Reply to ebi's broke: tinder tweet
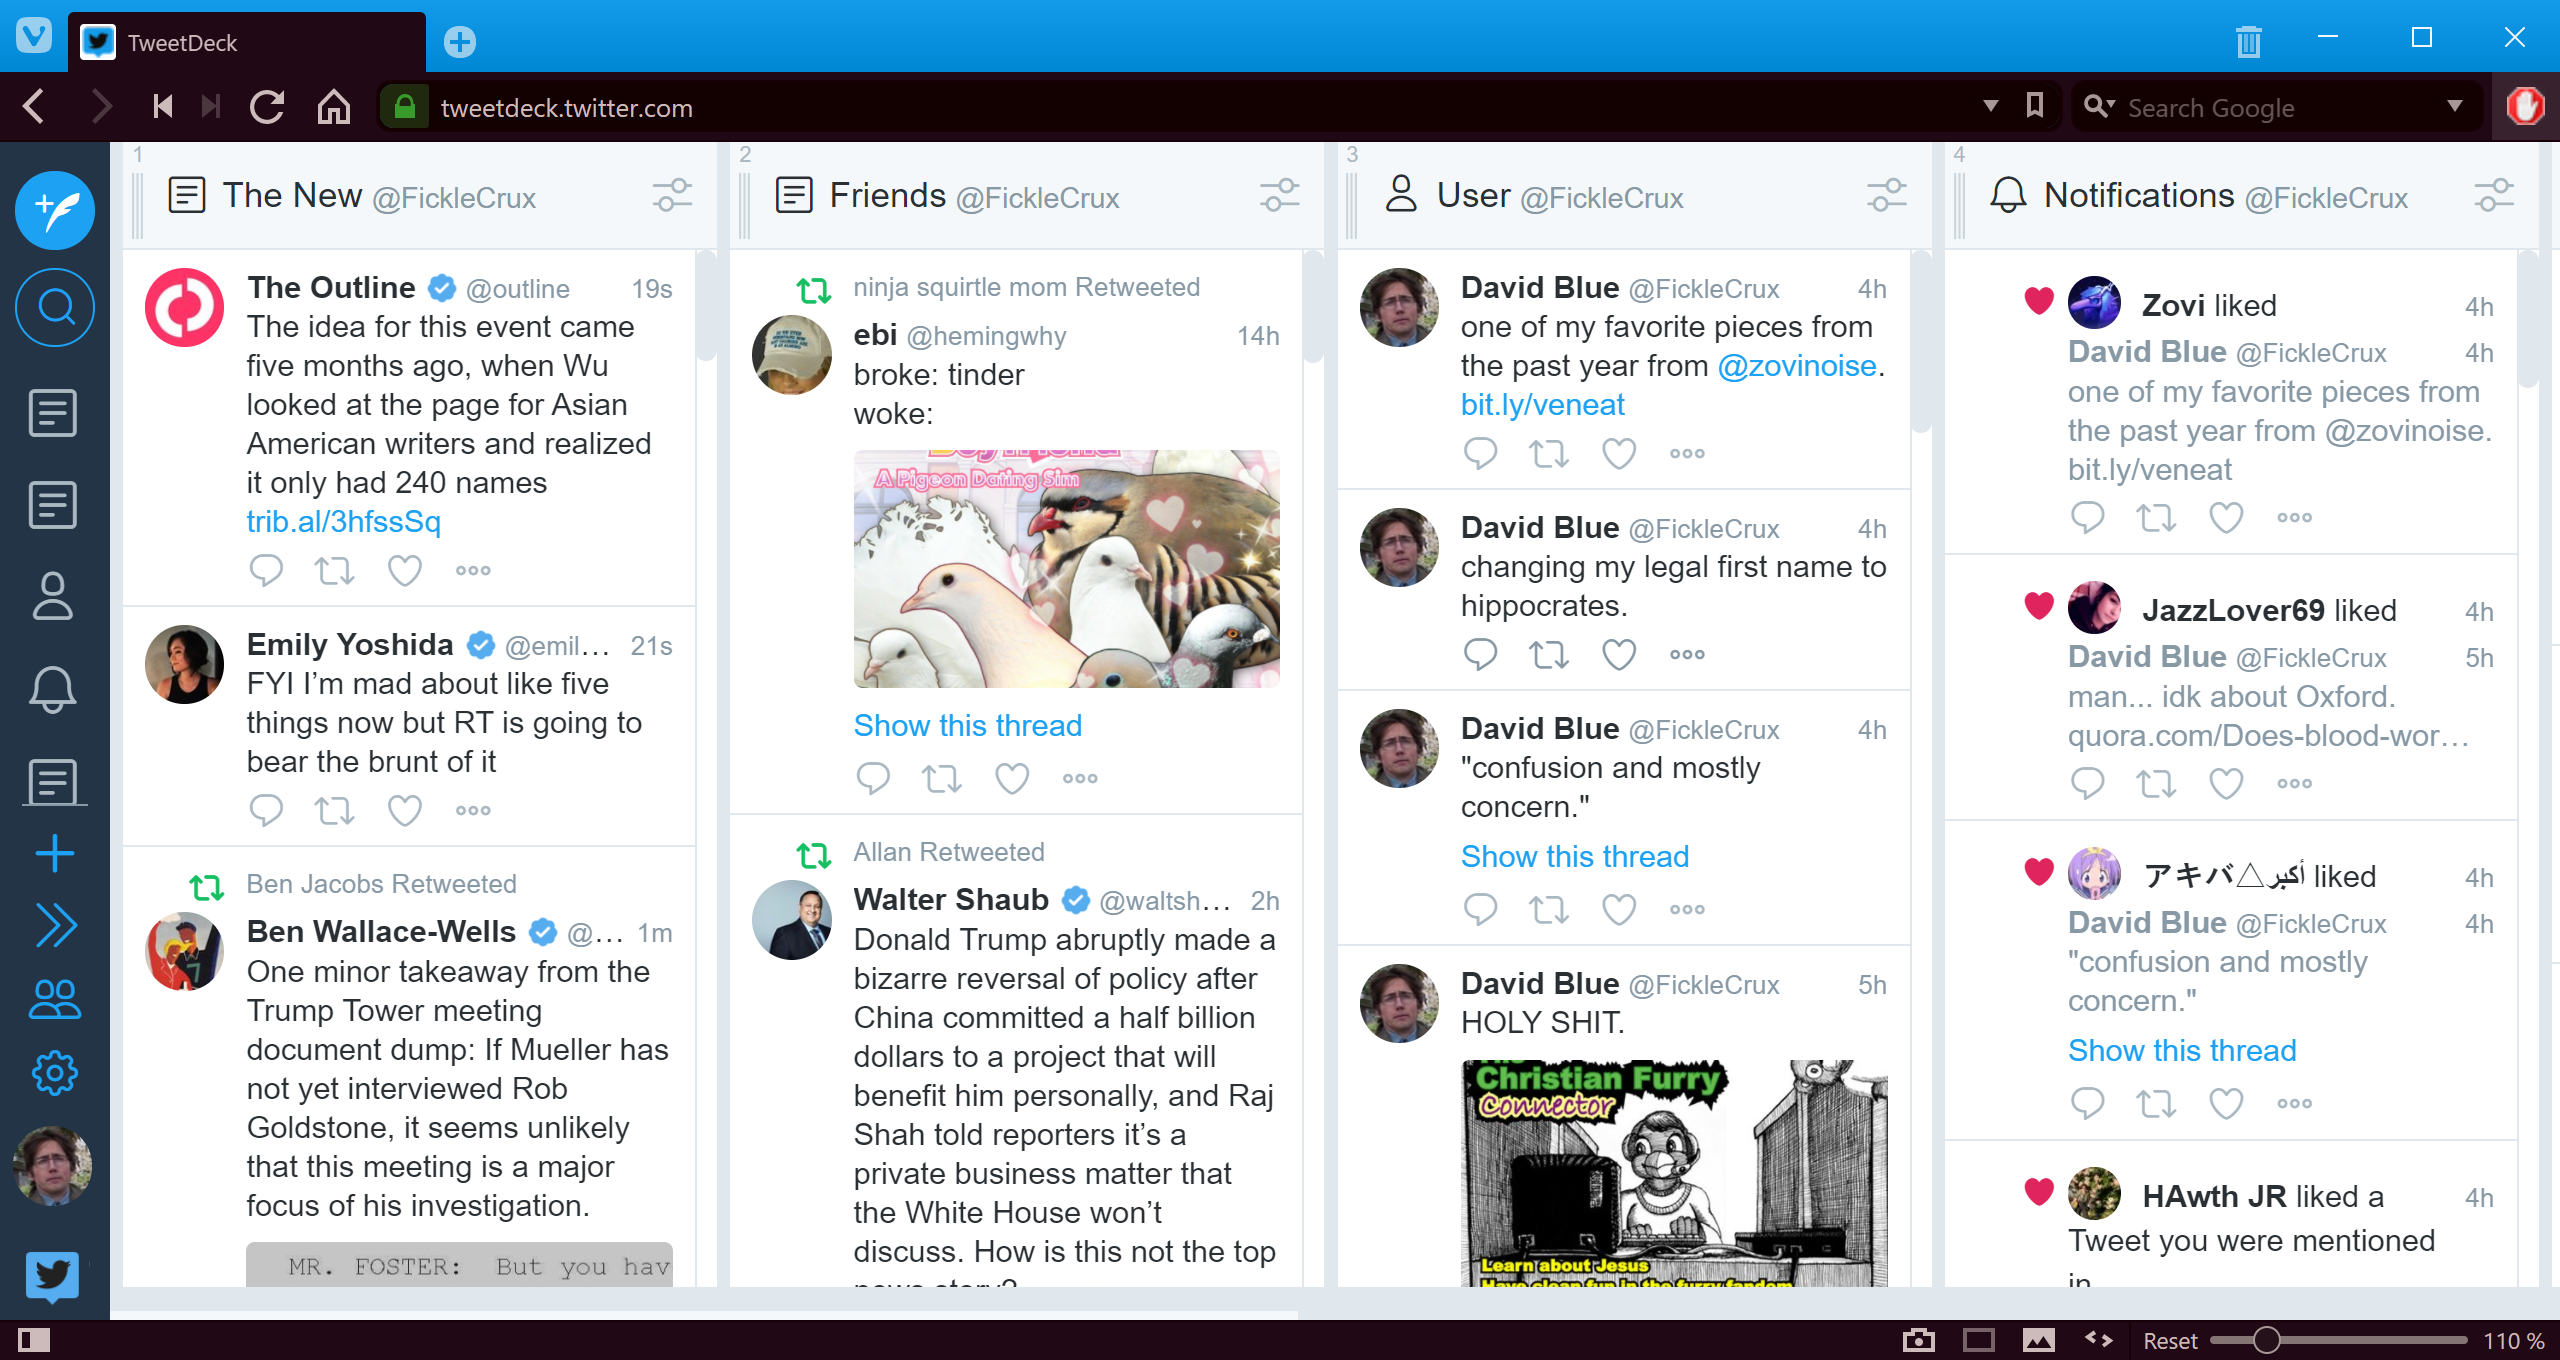The width and height of the screenshot is (2560, 1360). 873,778
